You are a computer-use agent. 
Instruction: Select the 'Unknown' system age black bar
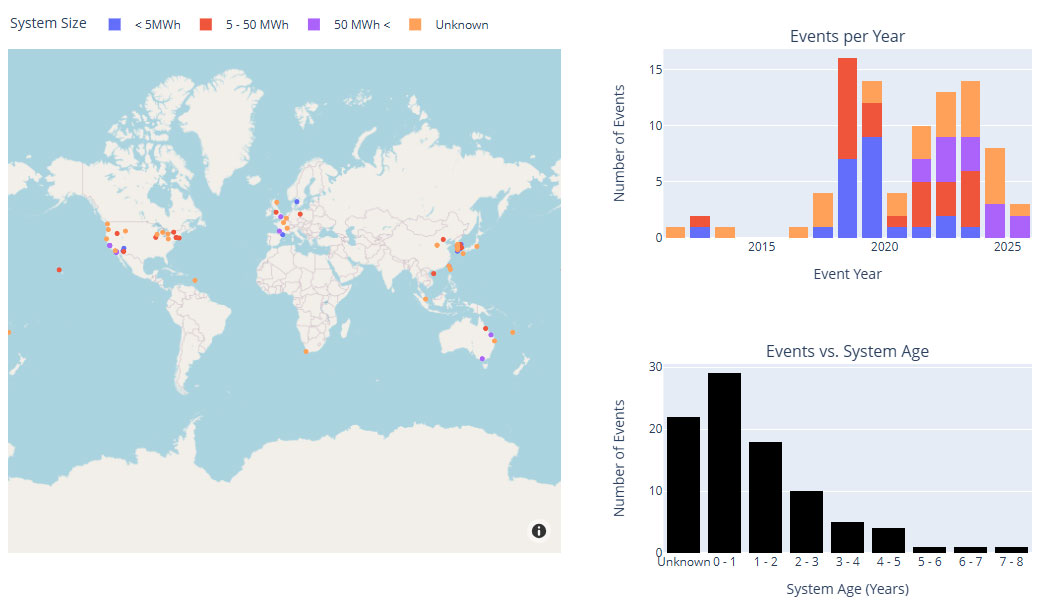coord(683,485)
